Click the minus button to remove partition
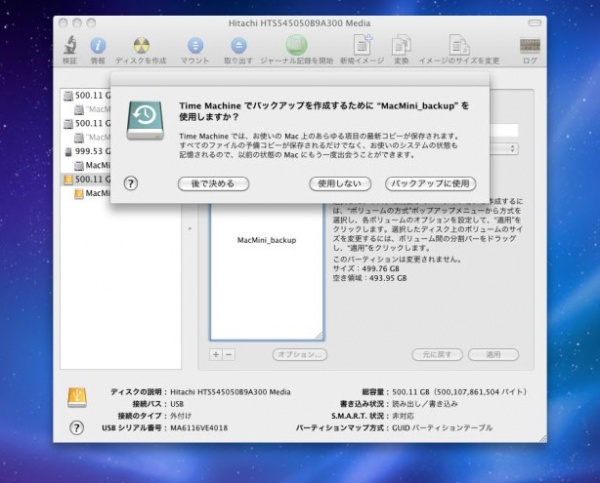Image resolution: width=600 pixels, height=483 pixels. point(229,354)
